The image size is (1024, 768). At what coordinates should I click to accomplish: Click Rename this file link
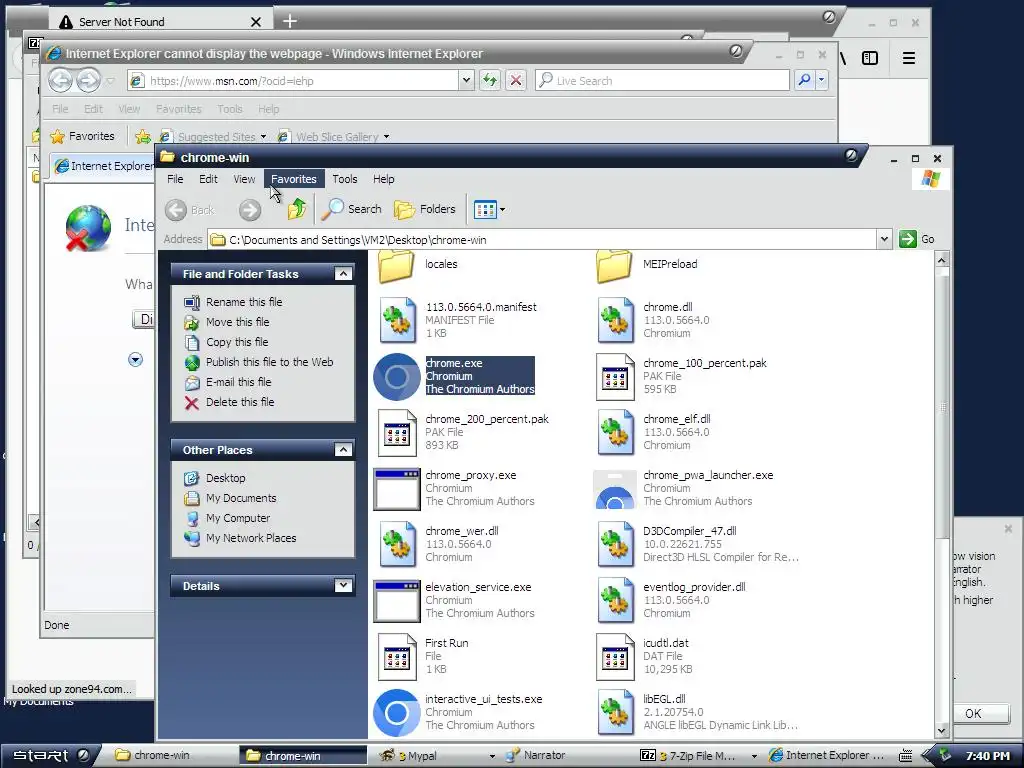coord(244,302)
